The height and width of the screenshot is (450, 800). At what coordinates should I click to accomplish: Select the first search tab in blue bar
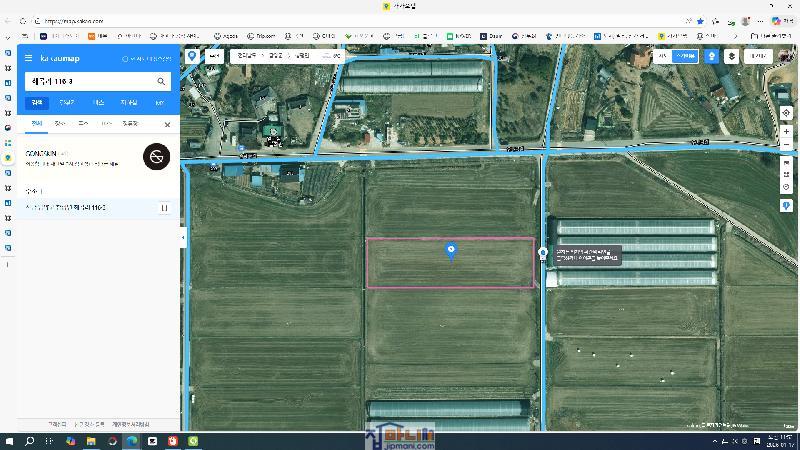click(x=37, y=102)
